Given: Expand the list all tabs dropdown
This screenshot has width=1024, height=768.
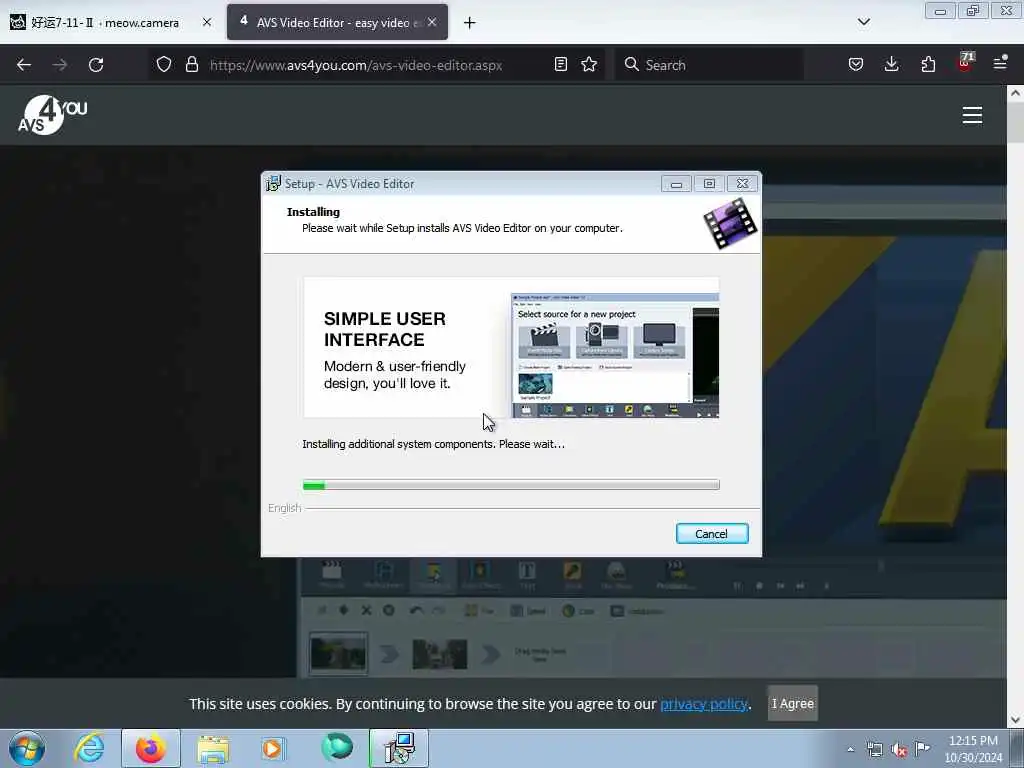Looking at the screenshot, I should [863, 22].
